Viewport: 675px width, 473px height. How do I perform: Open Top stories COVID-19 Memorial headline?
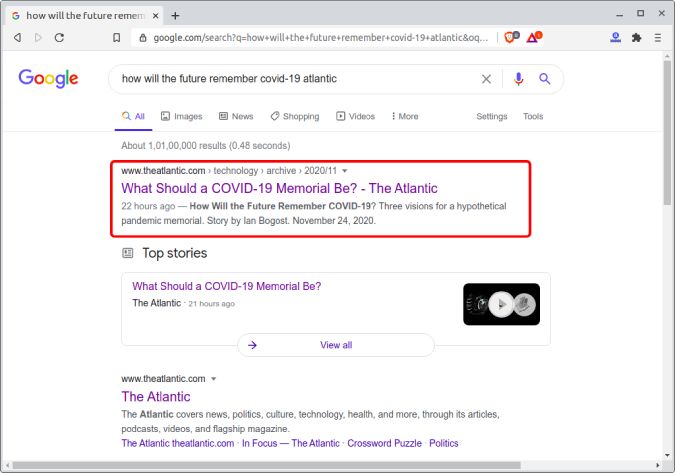coord(226,286)
